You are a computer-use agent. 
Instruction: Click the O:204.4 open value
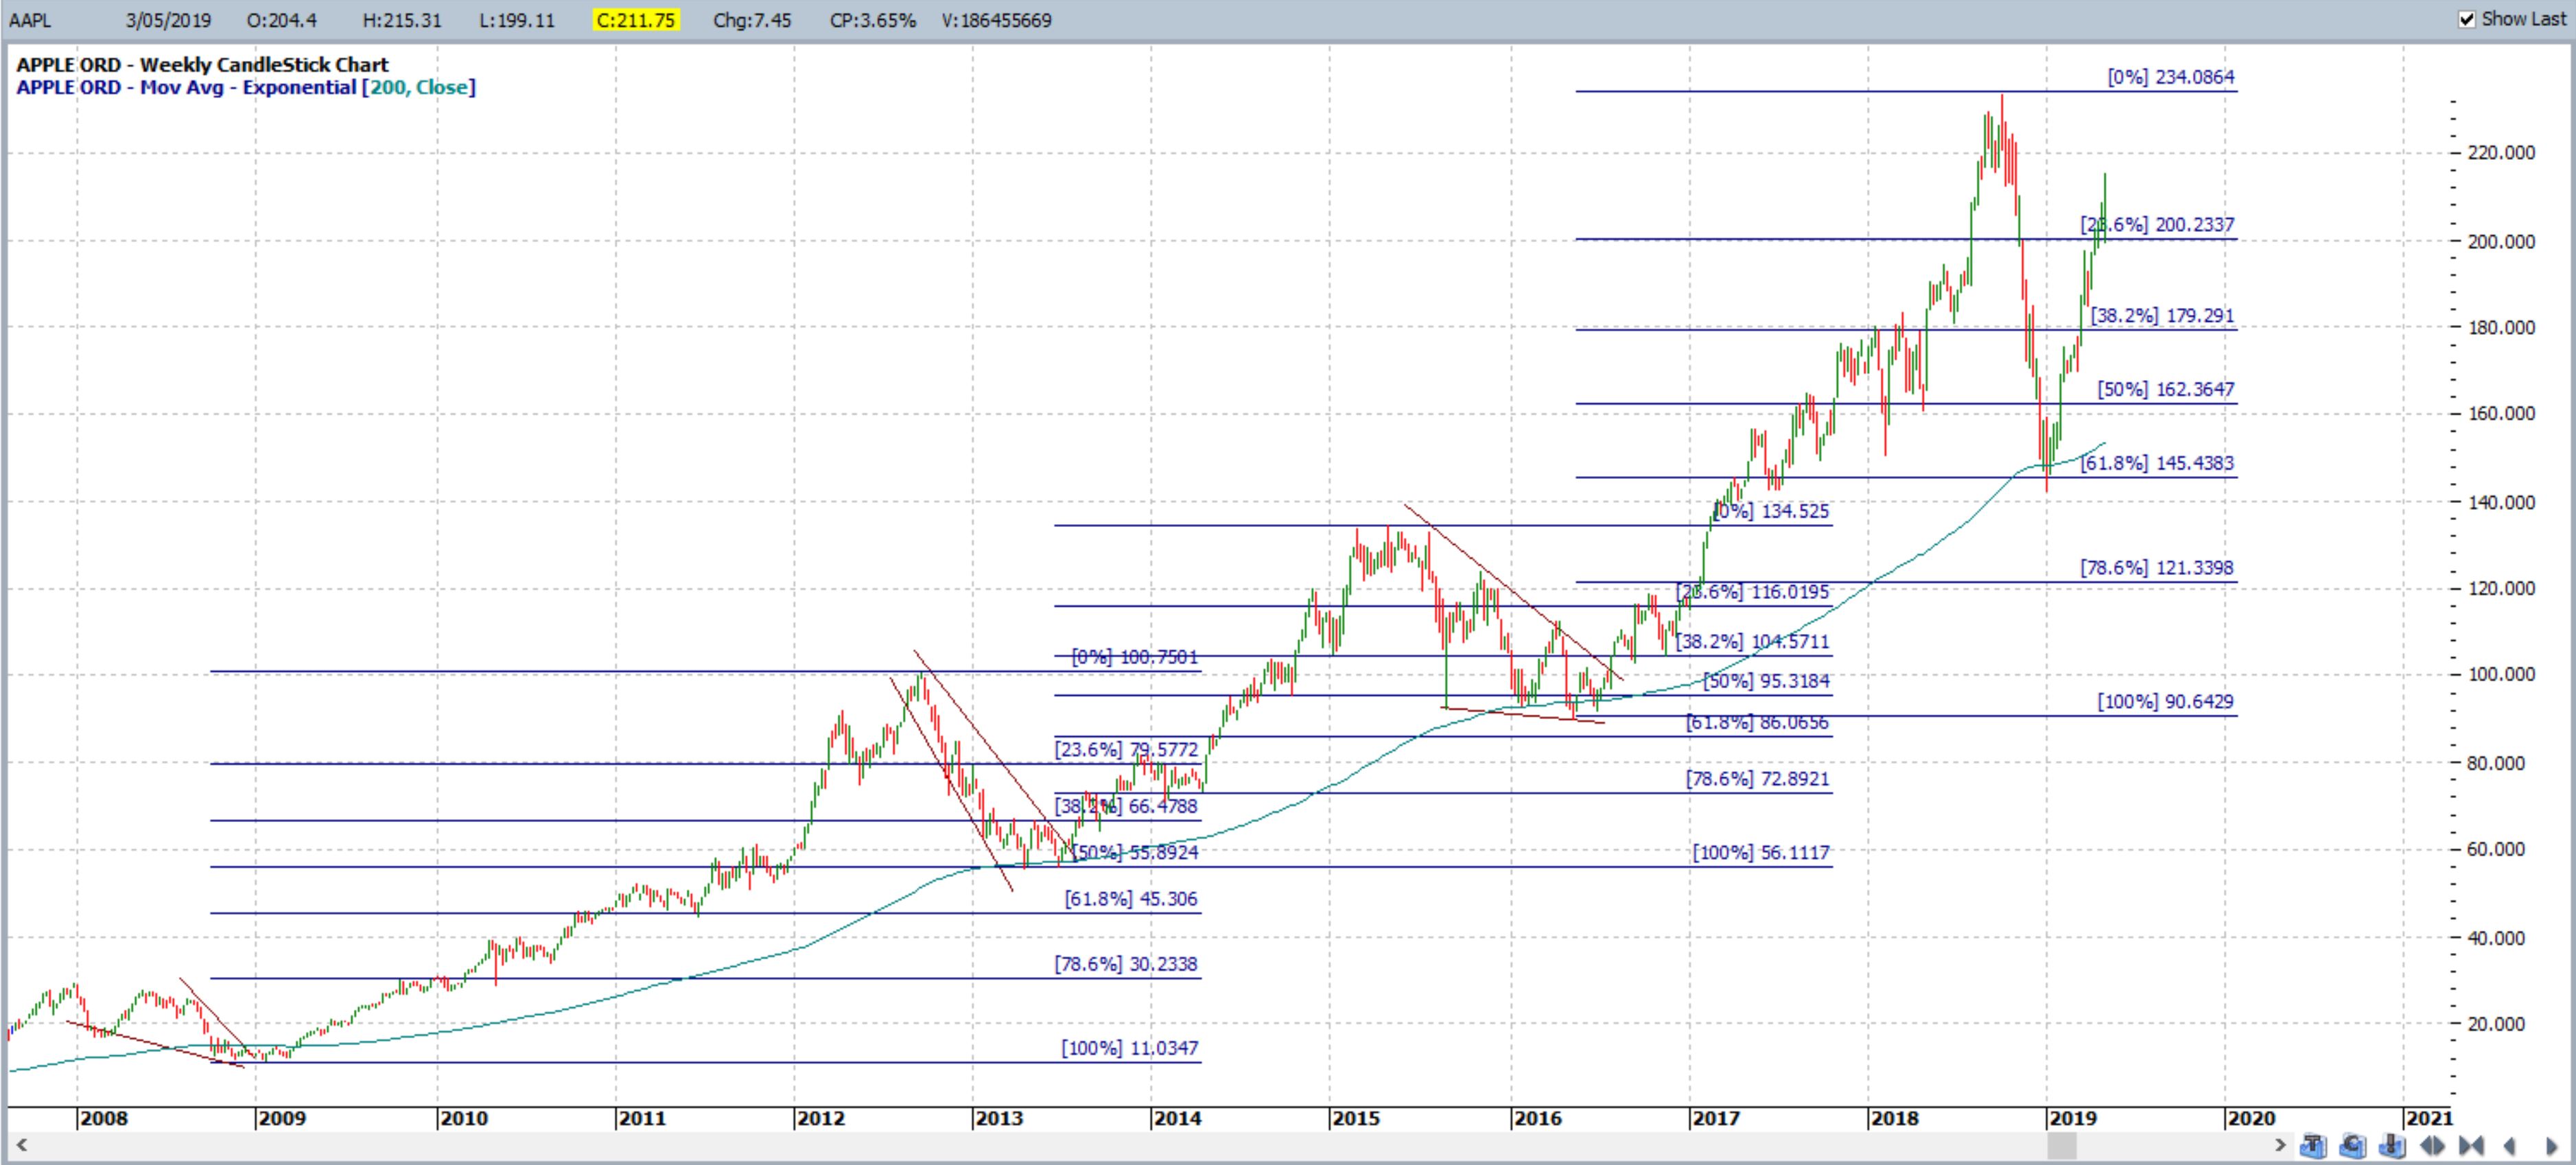click(x=281, y=20)
